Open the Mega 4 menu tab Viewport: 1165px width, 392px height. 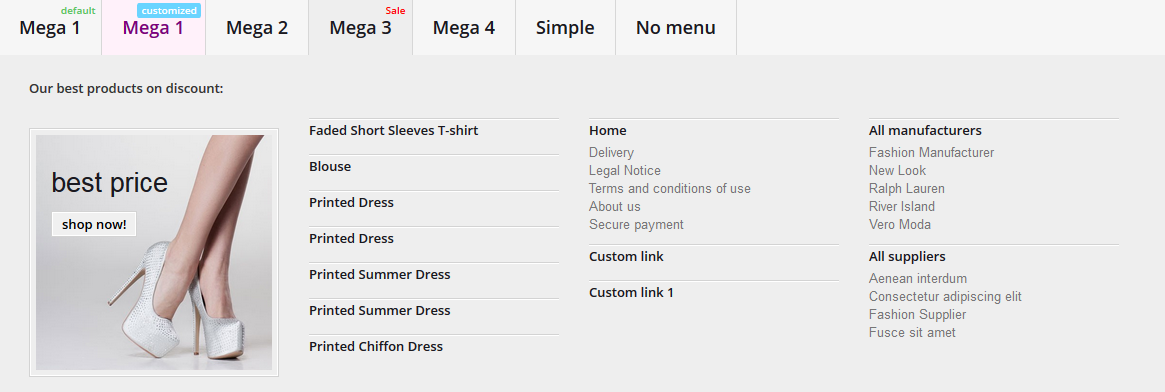coord(464,27)
